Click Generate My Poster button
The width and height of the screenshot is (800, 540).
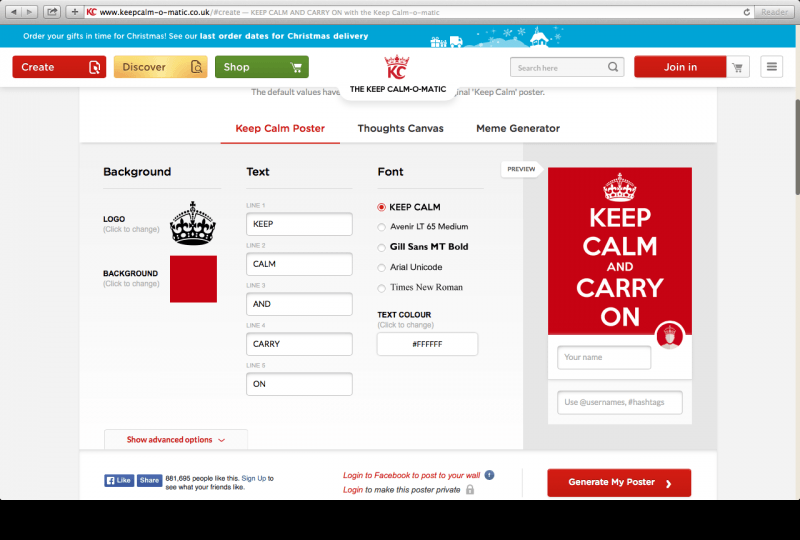click(x=619, y=482)
